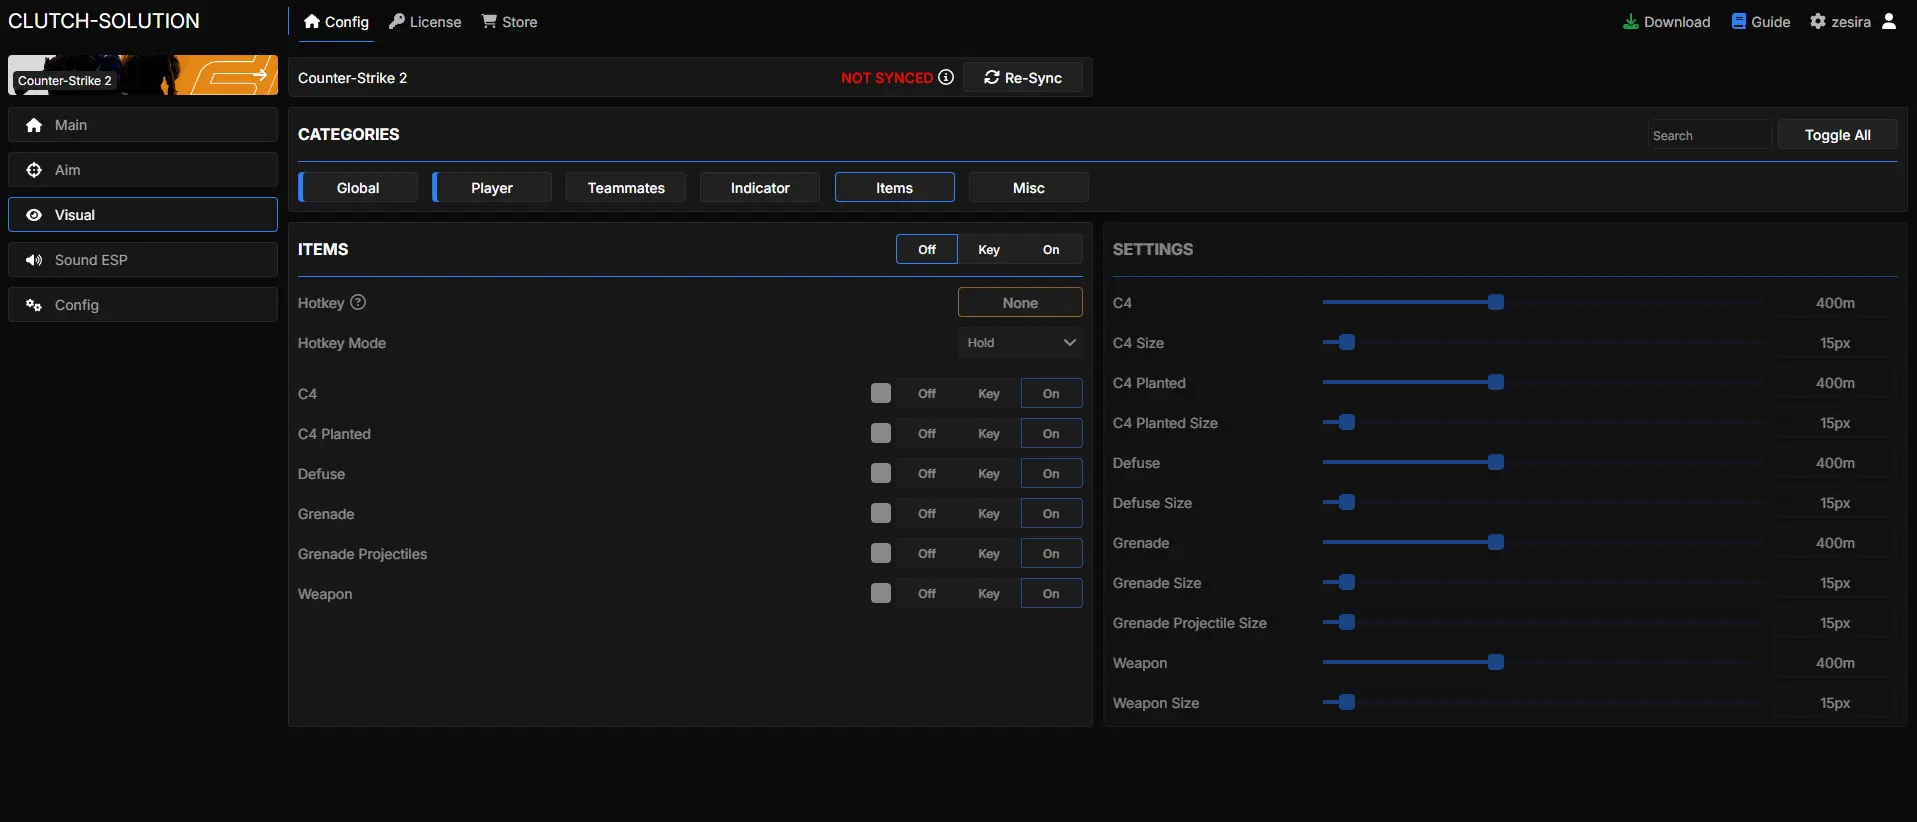Open Store with the cart icon

pyautogui.click(x=489, y=21)
